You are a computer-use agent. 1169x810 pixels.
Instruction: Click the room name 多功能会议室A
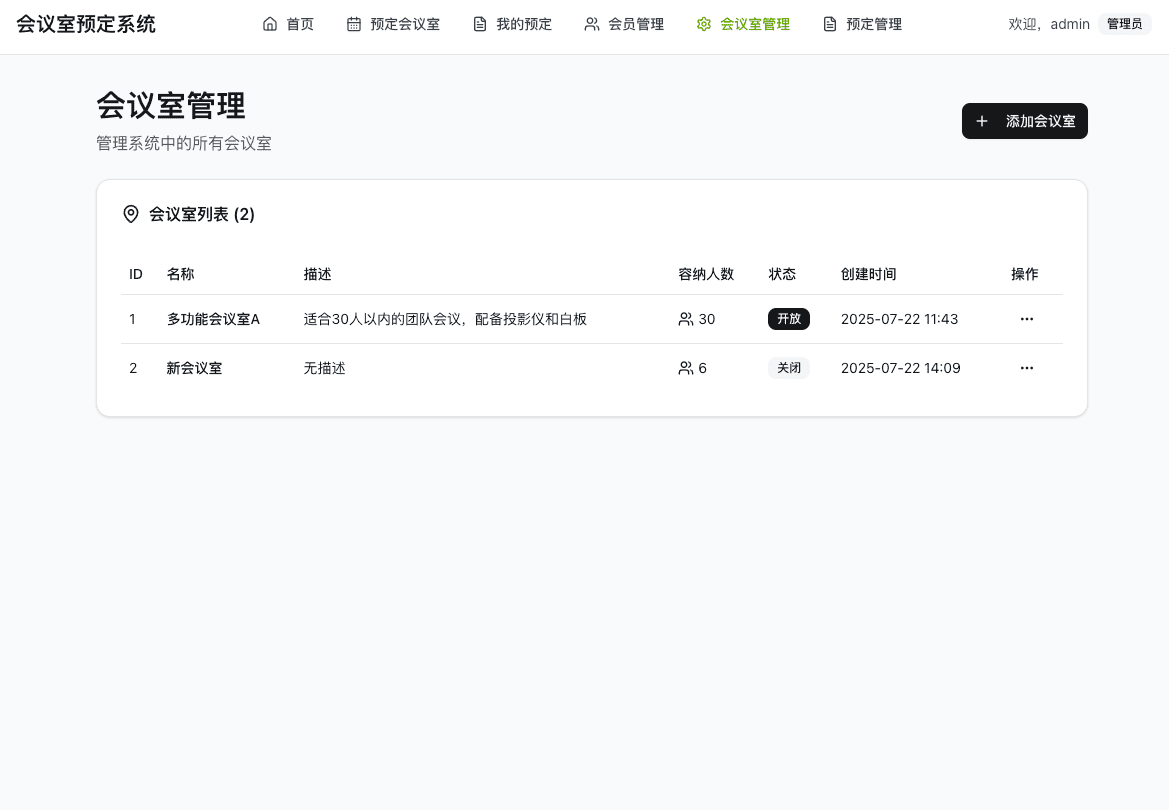[213, 319]
